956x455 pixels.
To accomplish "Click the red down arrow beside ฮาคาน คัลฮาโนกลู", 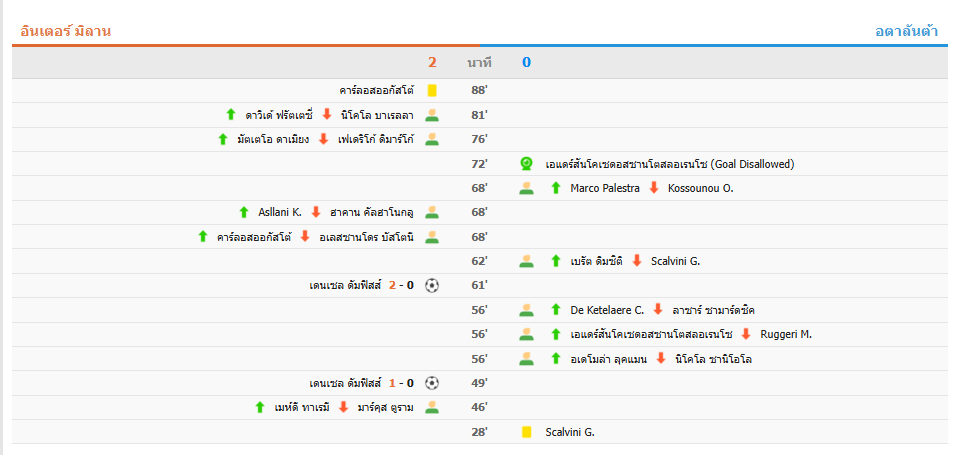I will (316, 212).
